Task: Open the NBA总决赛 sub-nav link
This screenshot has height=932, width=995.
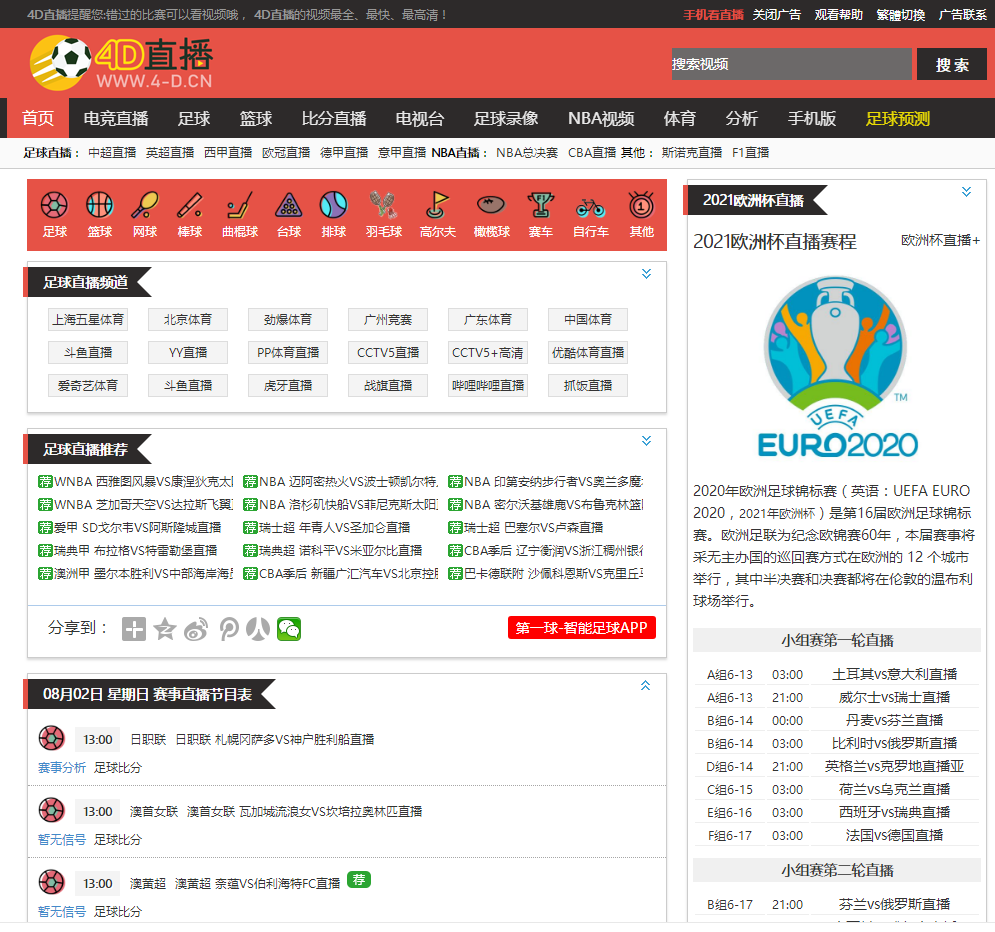Action: (x=527, y=152)
